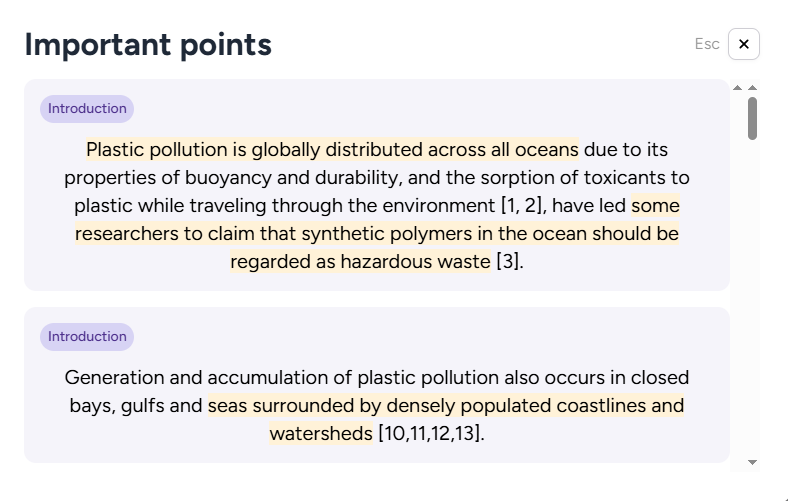
Task: Click highlighted phrase 'regarded as hazardous waste'
Action: pos(360,262)
